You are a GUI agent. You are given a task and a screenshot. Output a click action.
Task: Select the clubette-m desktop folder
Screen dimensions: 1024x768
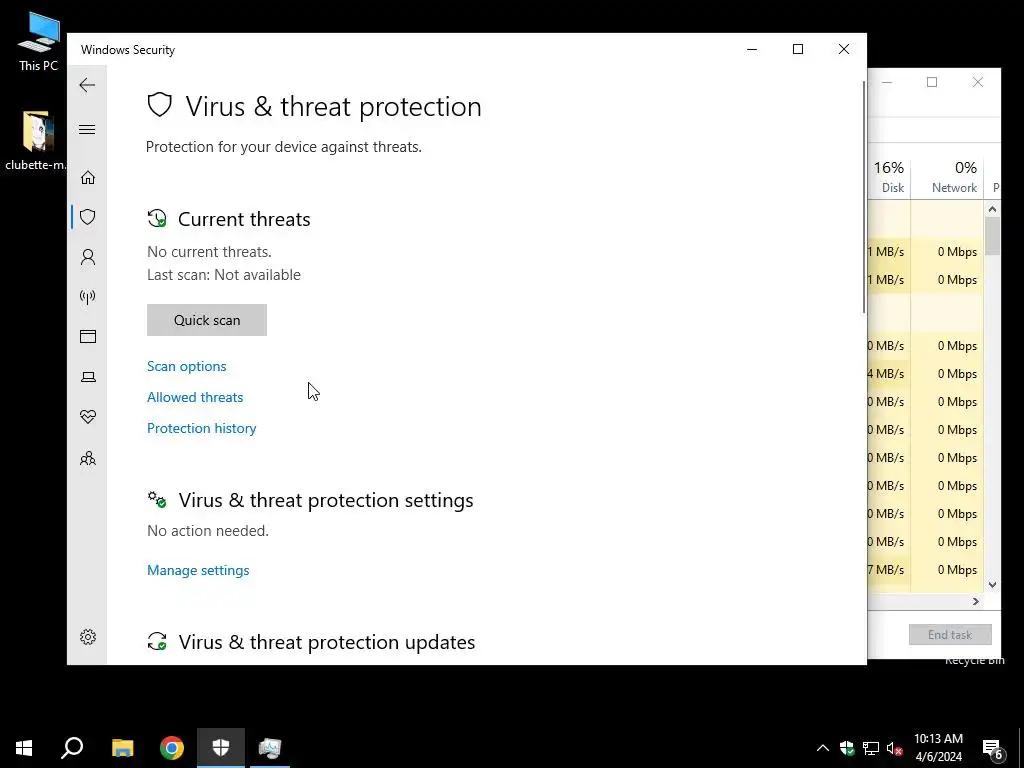click(x=37, y=140)
